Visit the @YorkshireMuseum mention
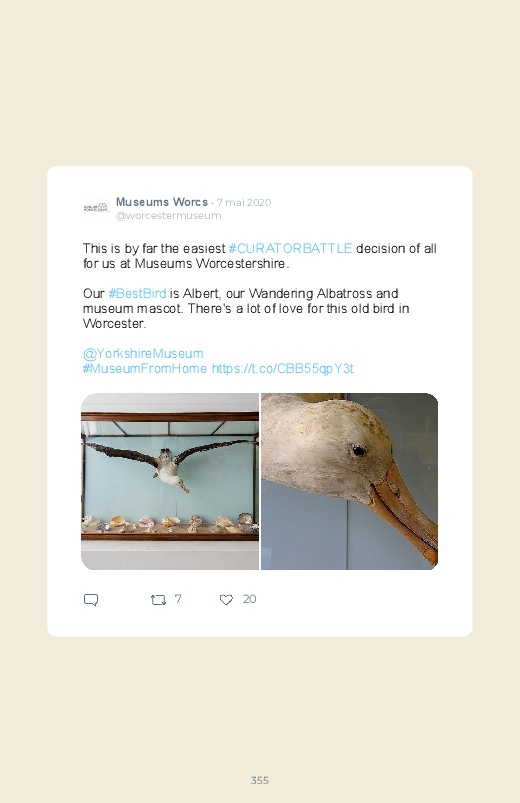Image resolution: width=520 pixels, height=803 pixels. [x=143, y=353]
